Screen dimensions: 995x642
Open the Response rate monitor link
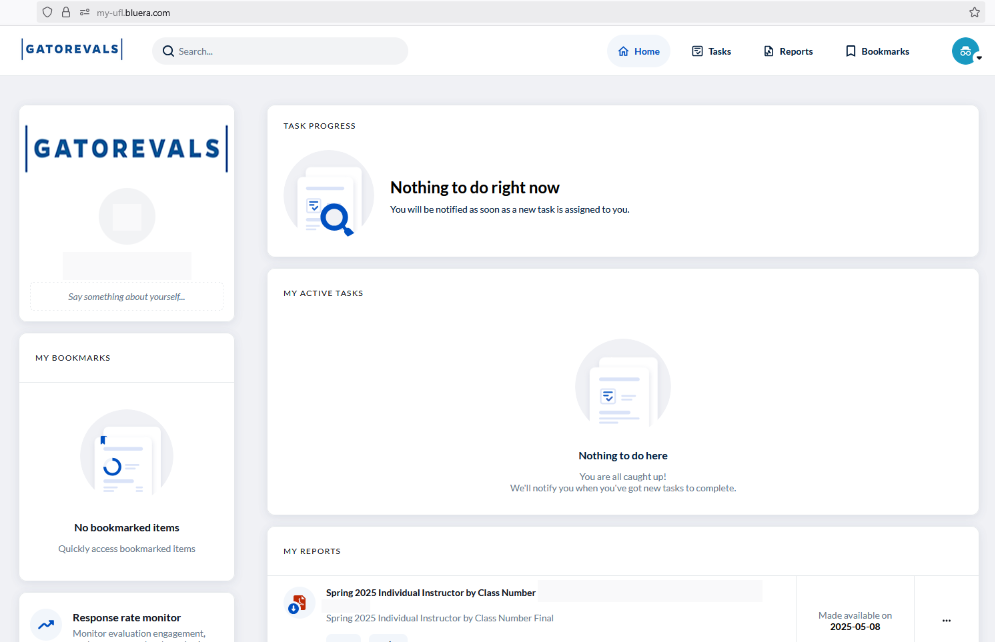[x=127, y=617]
